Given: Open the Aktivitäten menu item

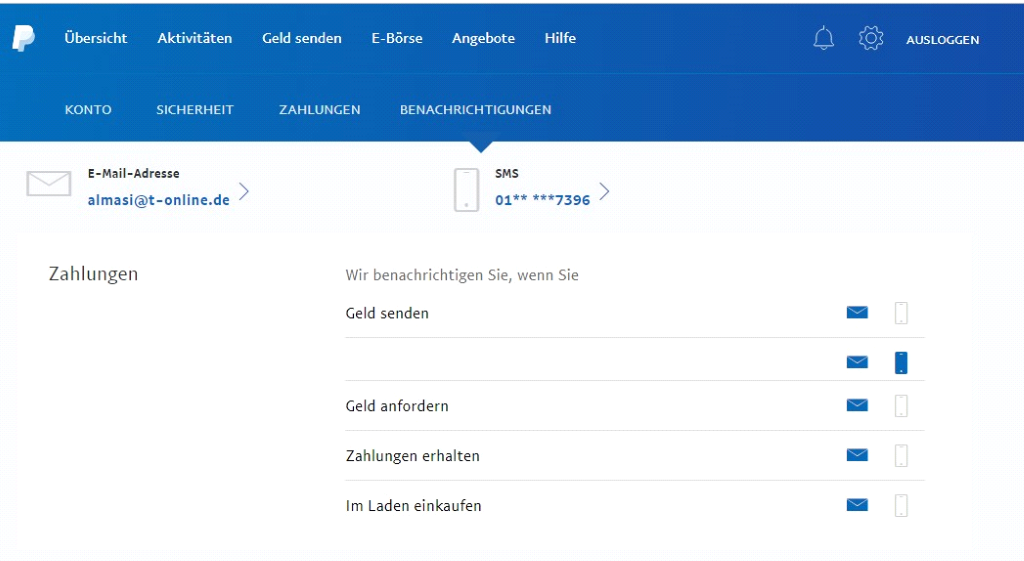Looking at the screenshot, I should 194,39.
